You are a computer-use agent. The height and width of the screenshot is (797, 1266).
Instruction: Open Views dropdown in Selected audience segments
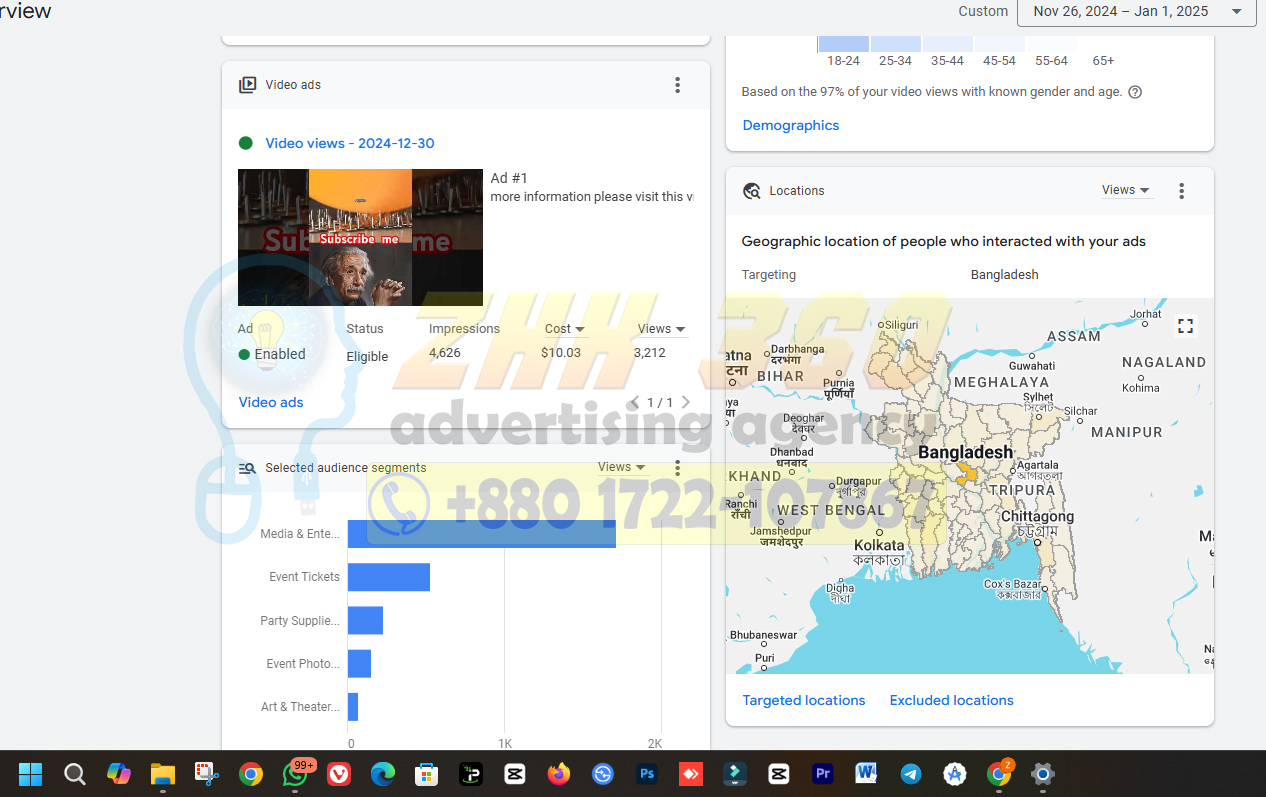[x=622, y=467]
